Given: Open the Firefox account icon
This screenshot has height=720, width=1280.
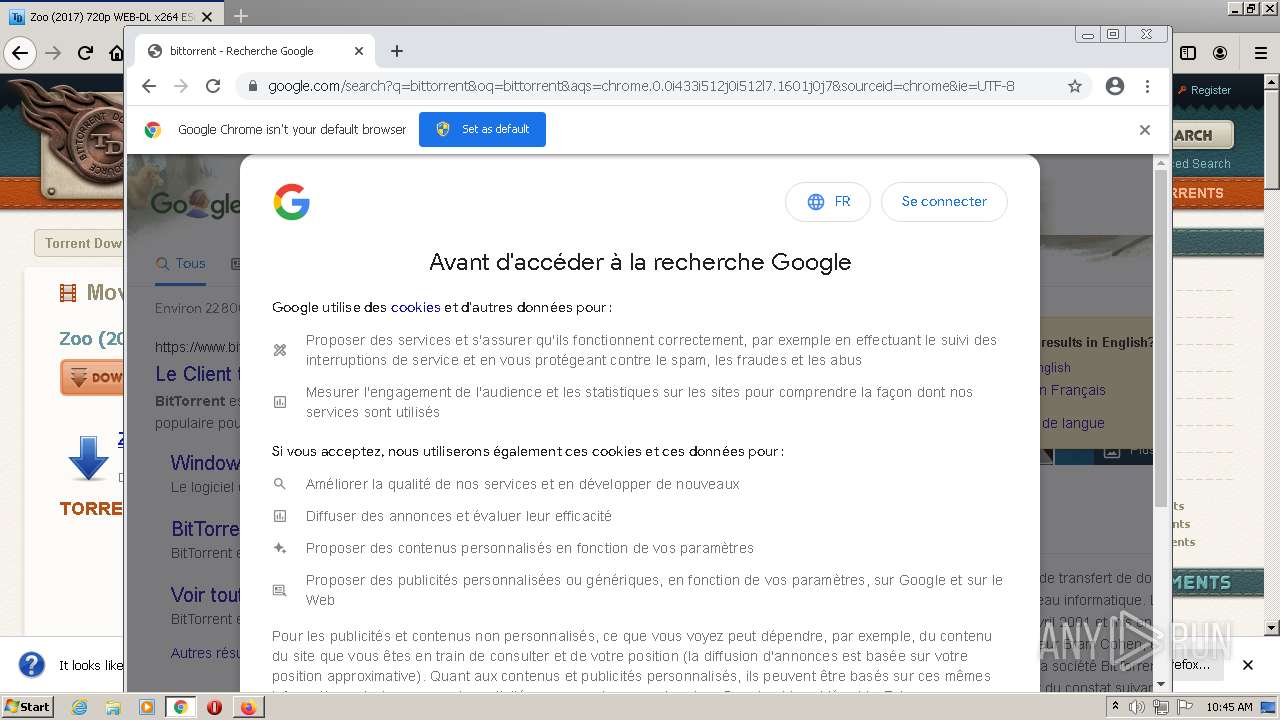Looking at the screenshot, I should coord(1220,53).
